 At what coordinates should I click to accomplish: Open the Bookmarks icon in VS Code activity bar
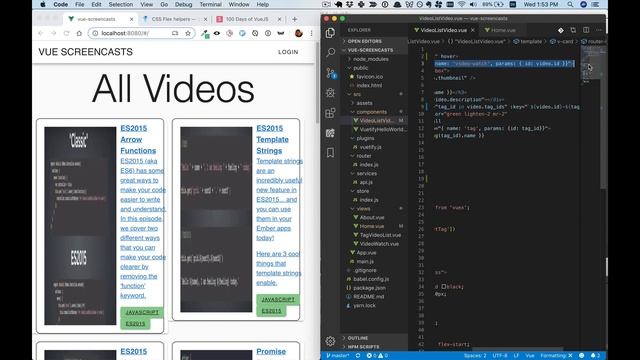[330, 153]
